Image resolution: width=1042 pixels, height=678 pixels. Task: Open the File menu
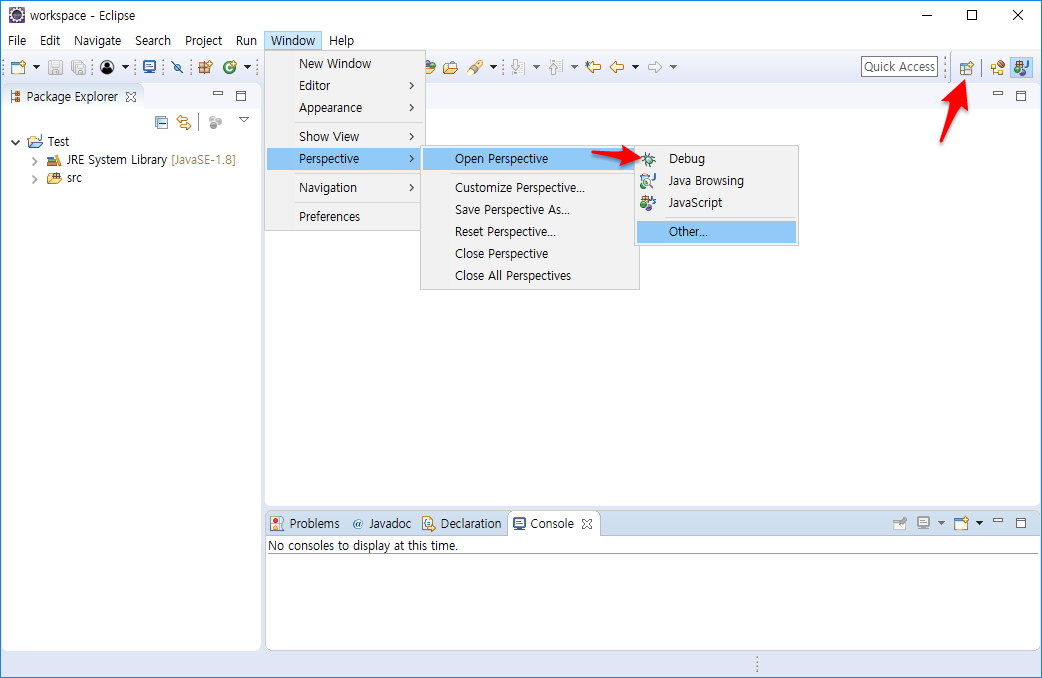(17, 41)
